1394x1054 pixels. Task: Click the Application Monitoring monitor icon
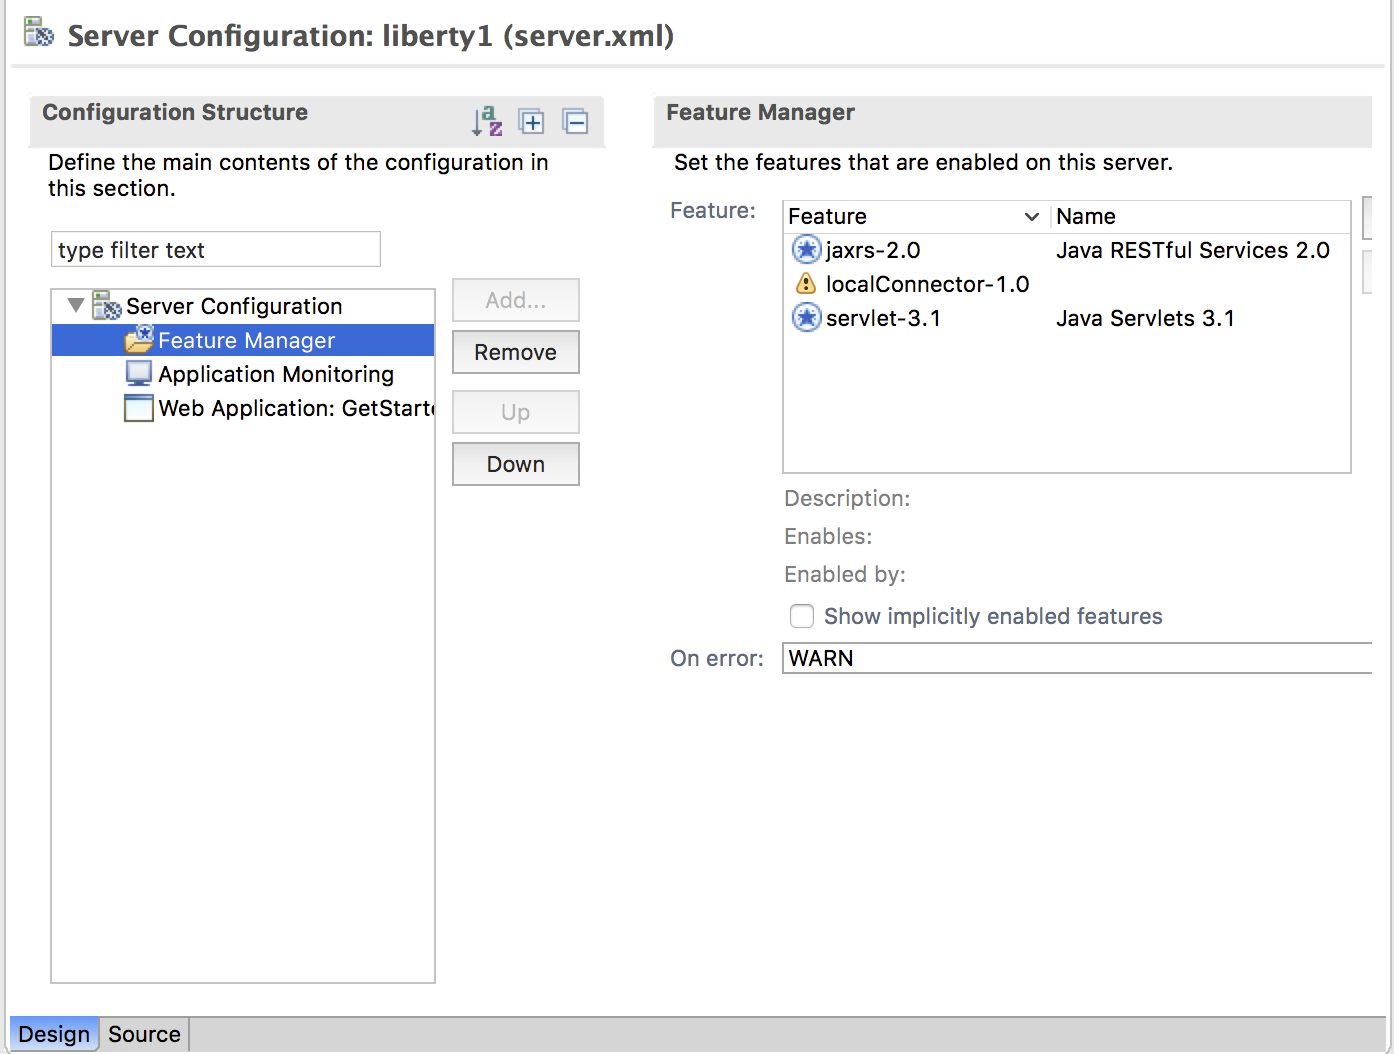[x=139, y=374]
